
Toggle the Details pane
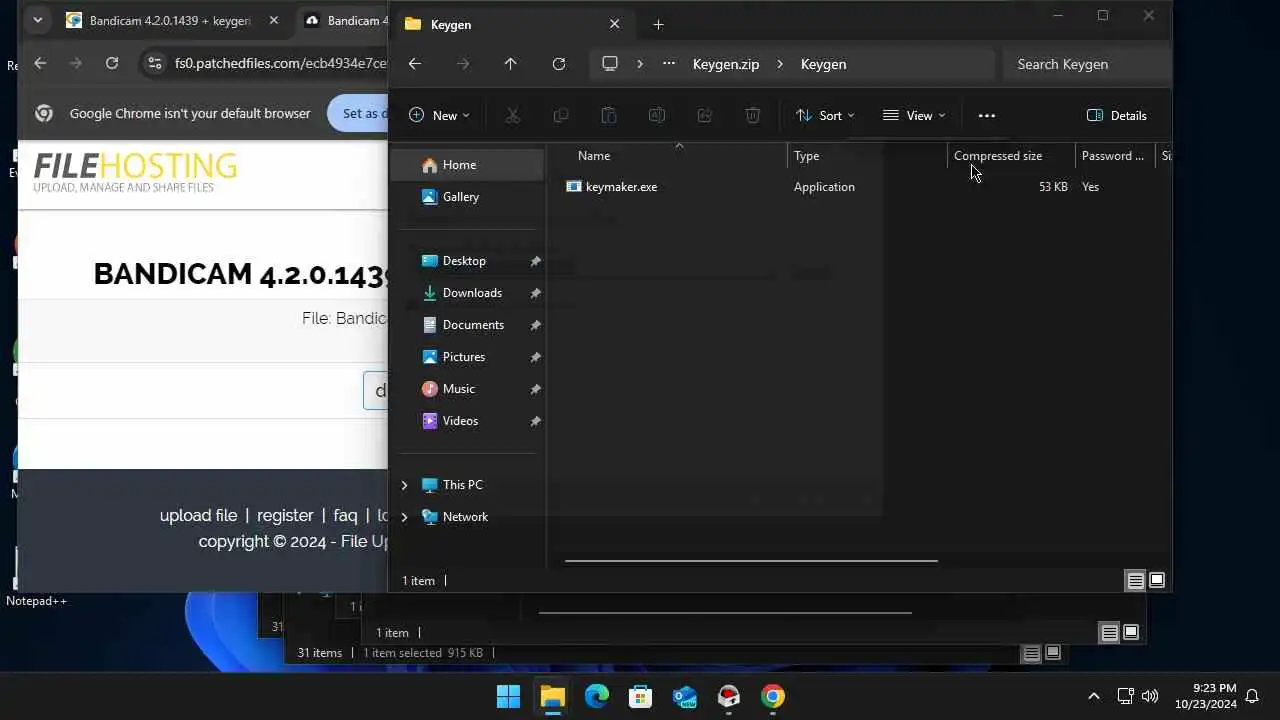[x=1117, y=116]
